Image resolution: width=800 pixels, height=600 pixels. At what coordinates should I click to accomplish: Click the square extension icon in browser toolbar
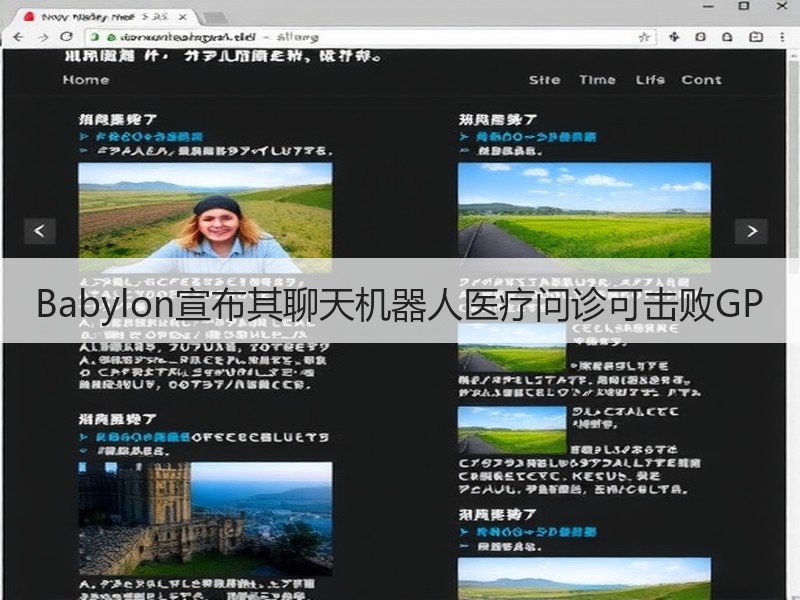[x=701, y=37]
